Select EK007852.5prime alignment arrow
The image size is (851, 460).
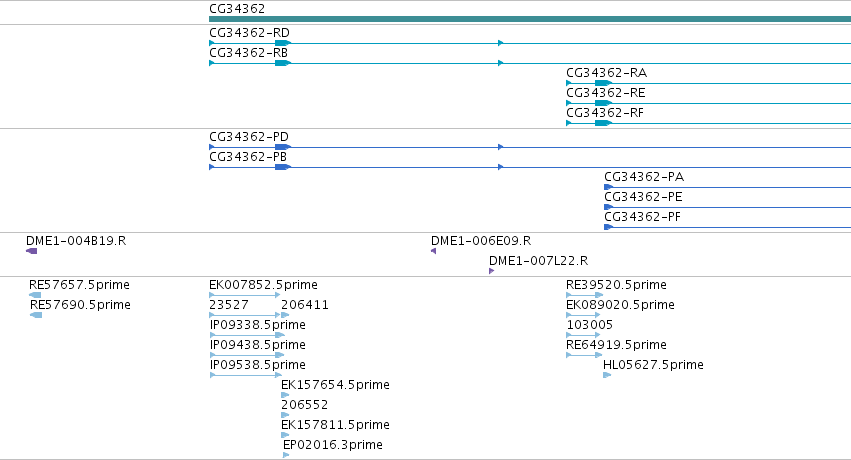point(245,295)
